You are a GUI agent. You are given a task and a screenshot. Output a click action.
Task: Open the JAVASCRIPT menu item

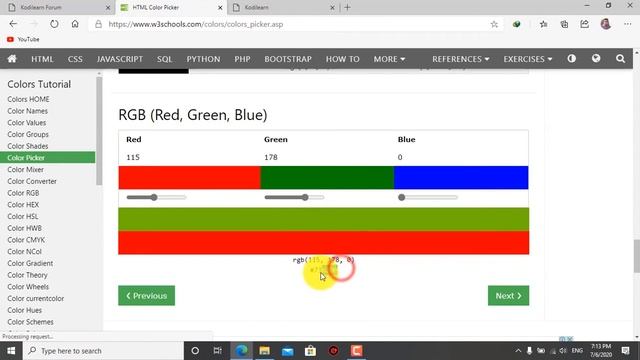tap(120, 59)
